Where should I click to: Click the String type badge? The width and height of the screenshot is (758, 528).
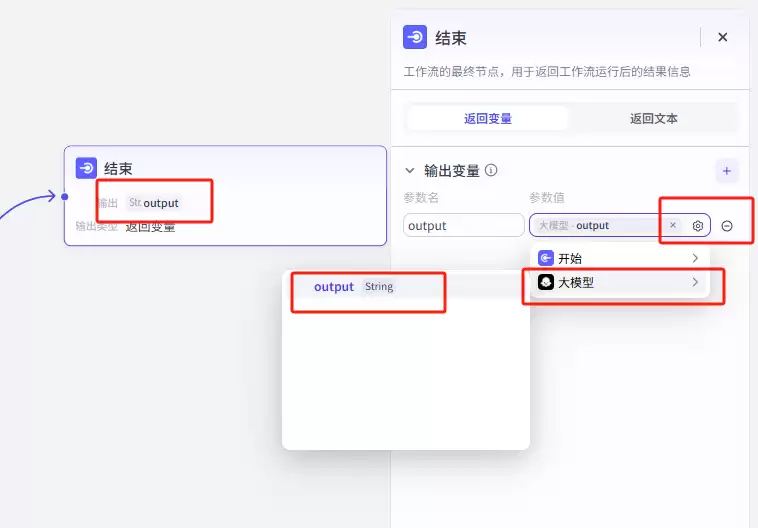pos(379,287)
